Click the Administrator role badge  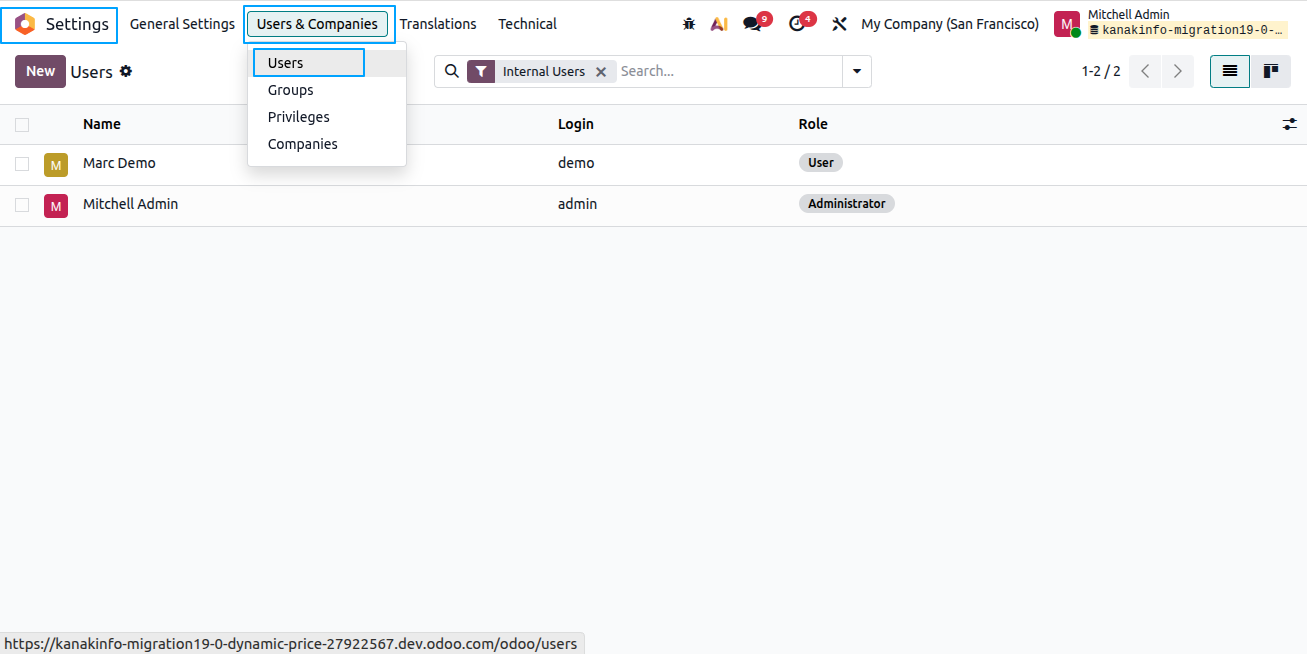point(847,203)
